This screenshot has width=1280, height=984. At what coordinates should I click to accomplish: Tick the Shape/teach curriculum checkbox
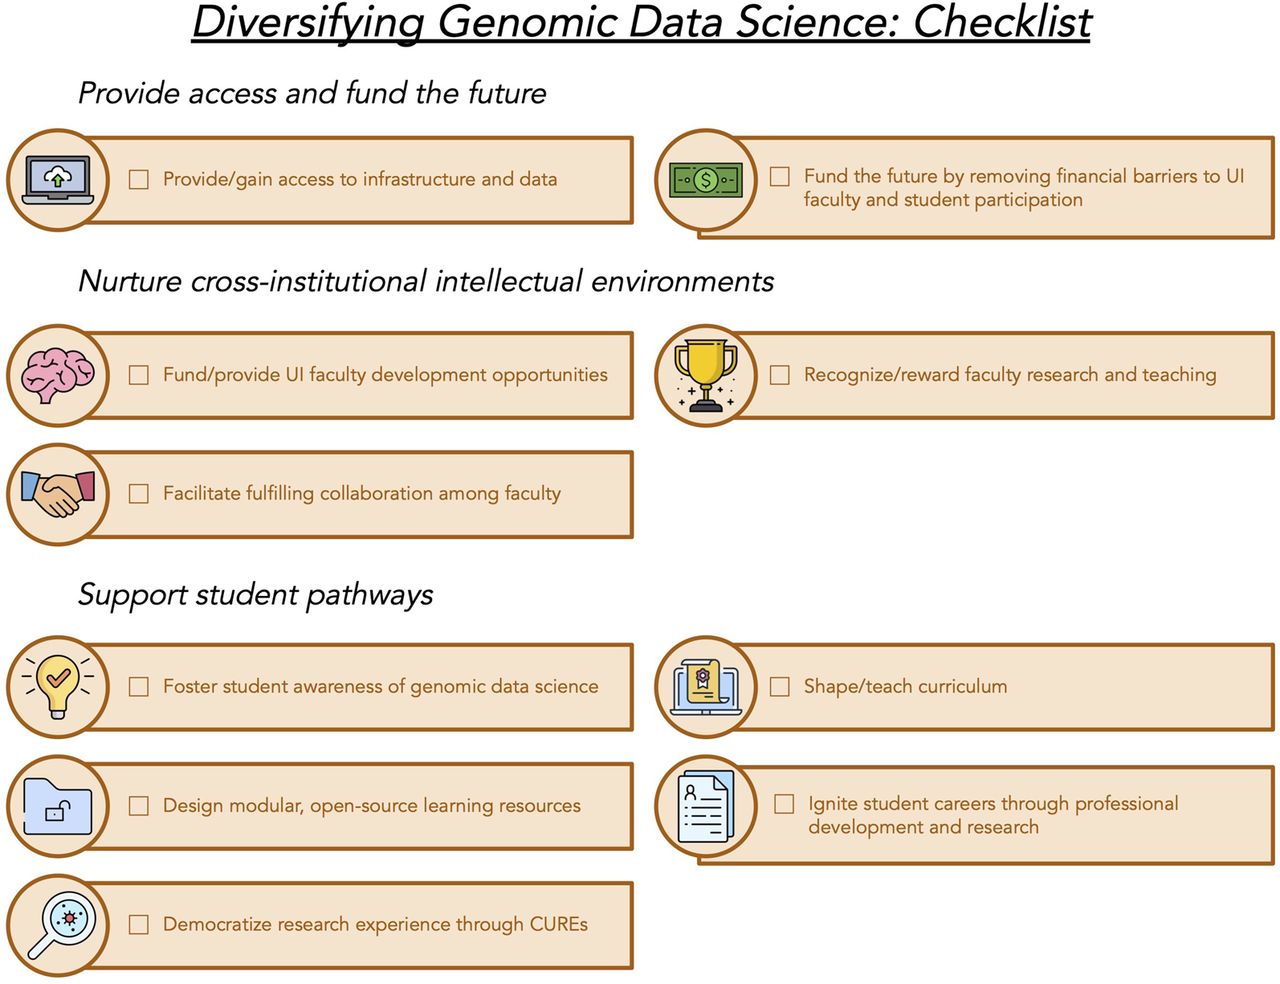click(x=780, y=687)
